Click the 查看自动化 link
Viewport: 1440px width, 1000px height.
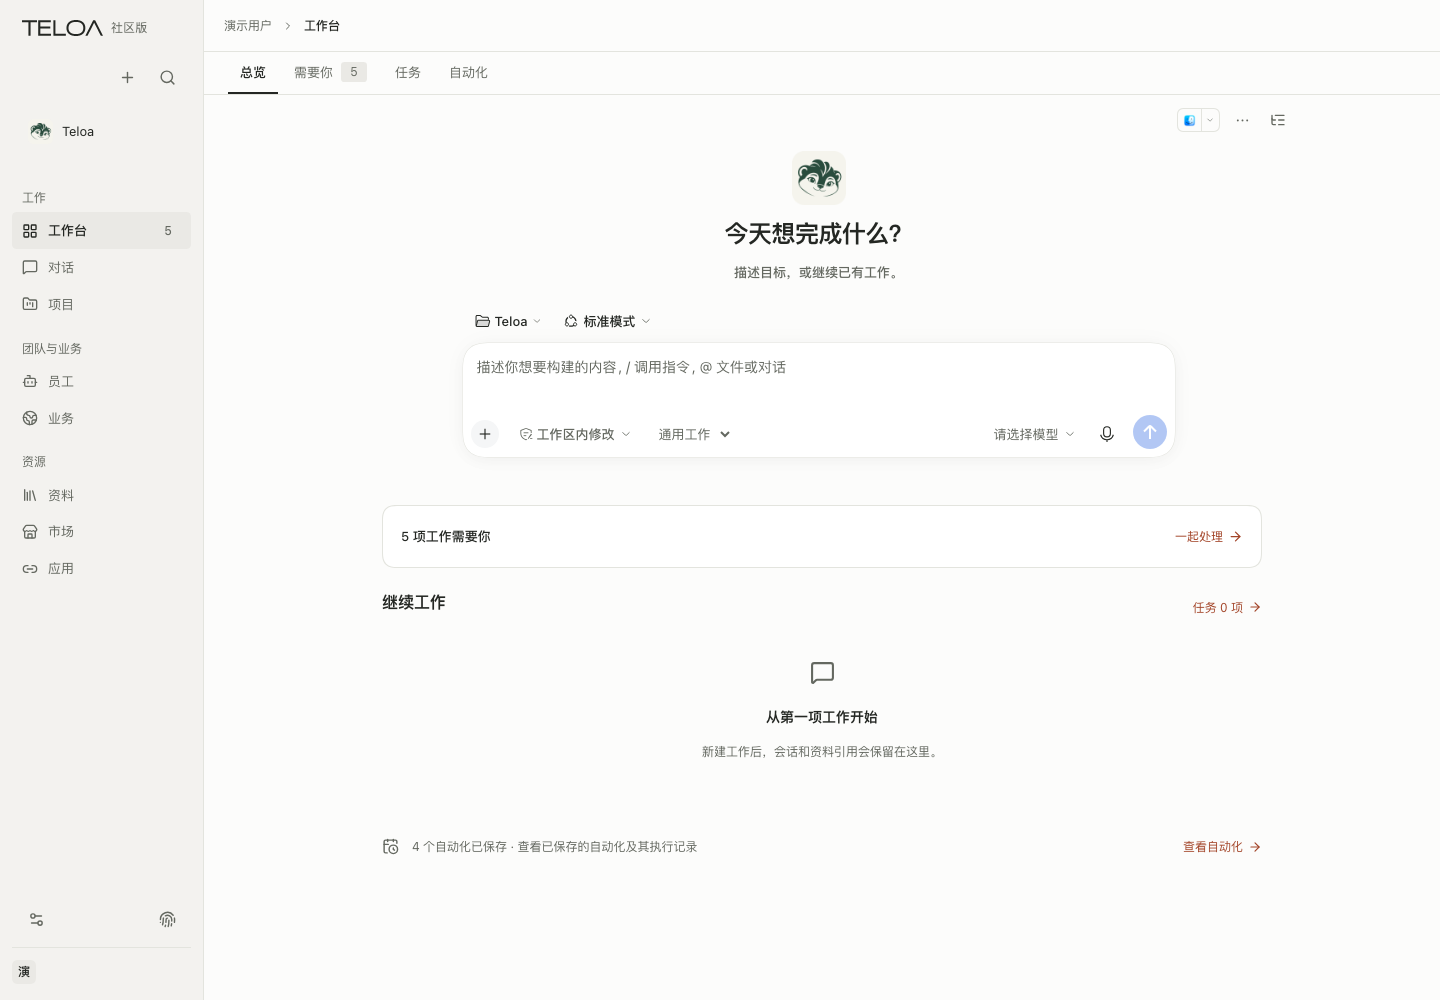[1222, 847]
